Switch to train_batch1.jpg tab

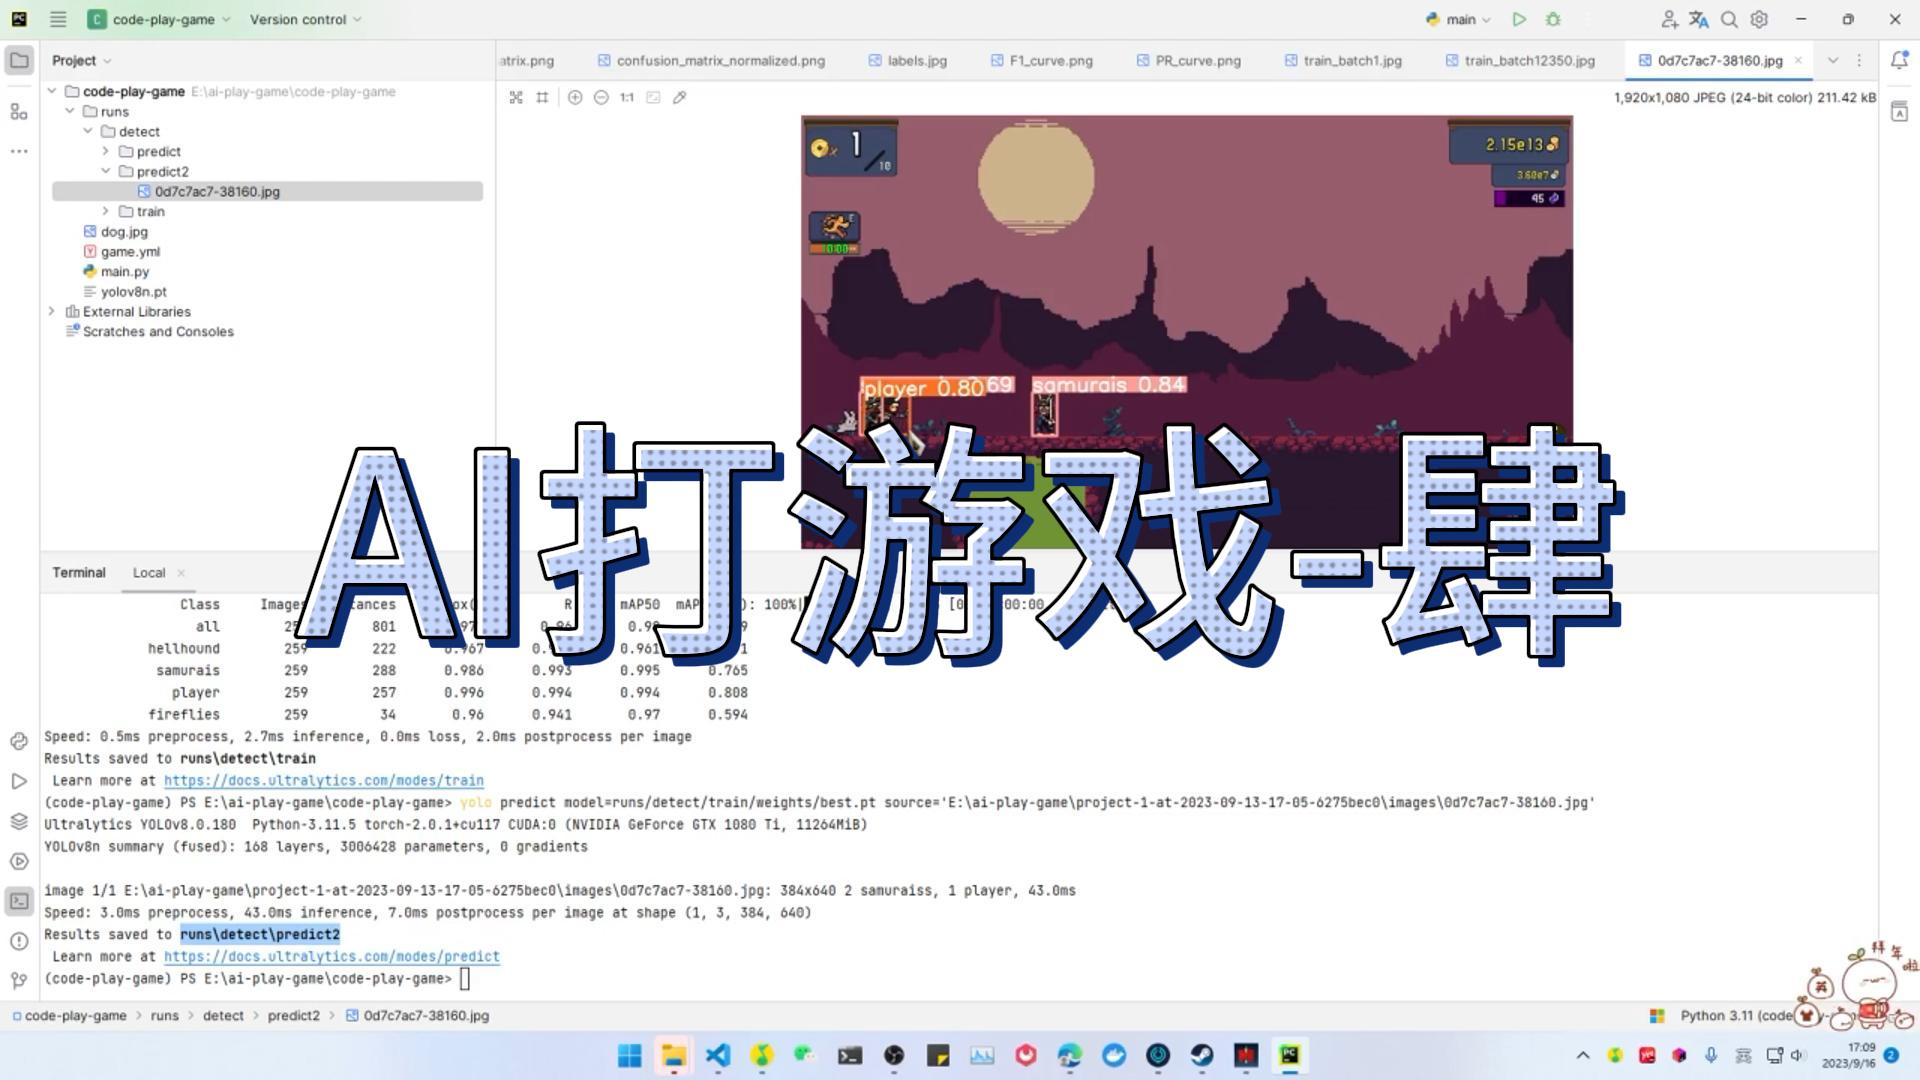point(1343,60)
